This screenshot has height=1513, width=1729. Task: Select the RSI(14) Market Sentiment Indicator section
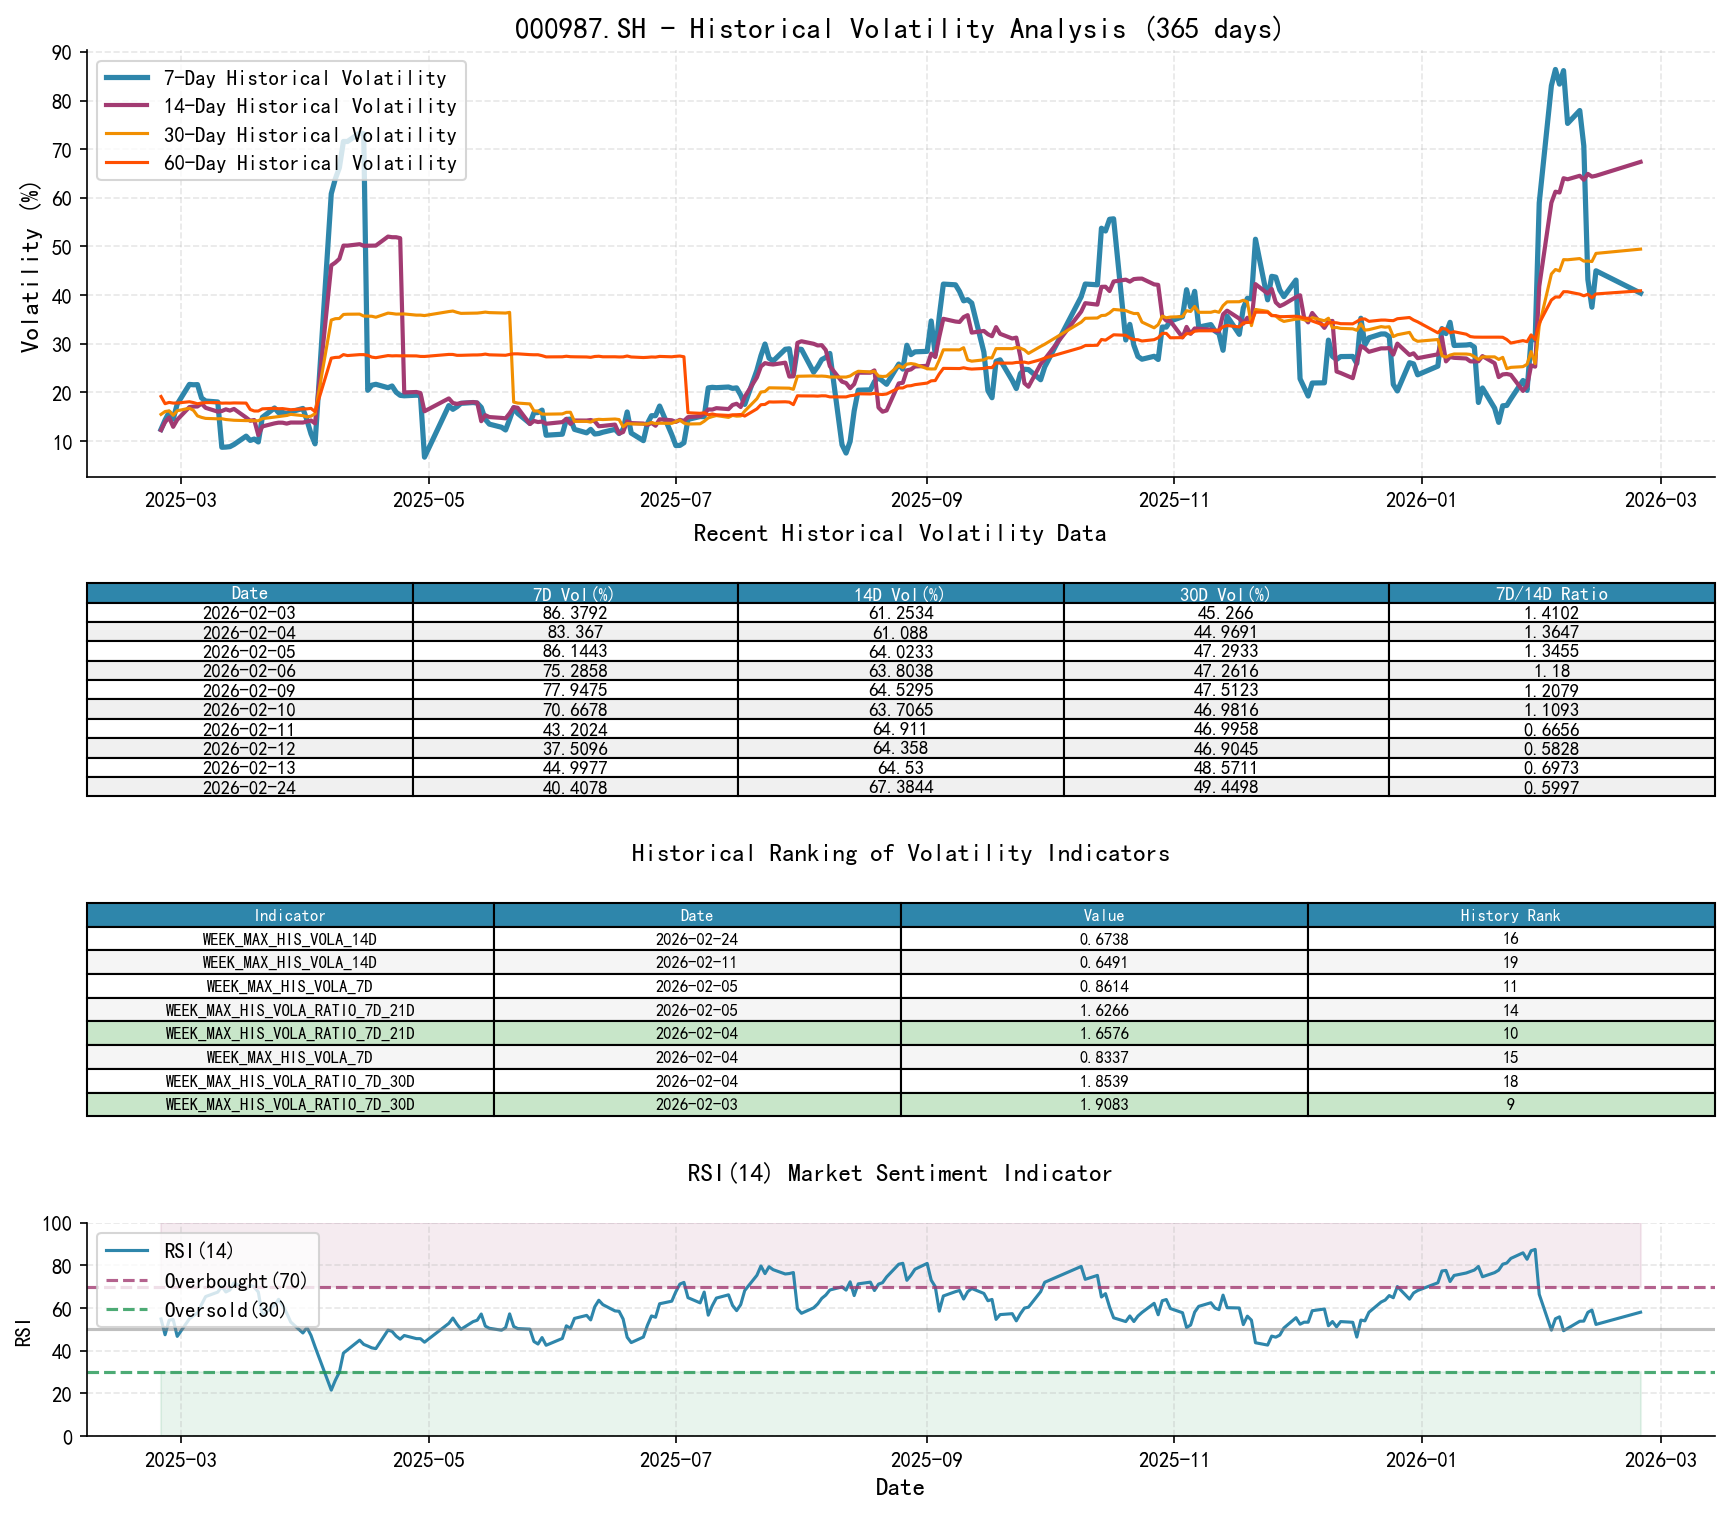pyautogui.click(x=898, y=1173)
